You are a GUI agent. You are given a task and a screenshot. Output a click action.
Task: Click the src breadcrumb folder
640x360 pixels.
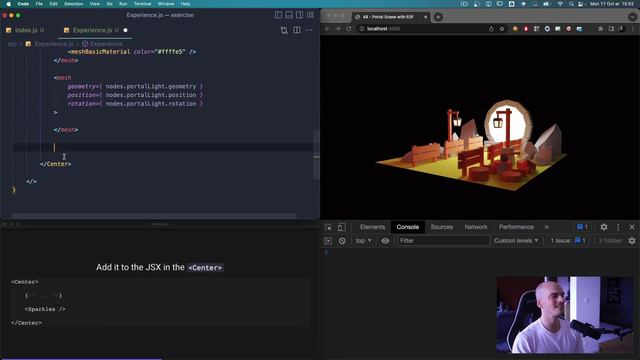click(x=12, y=44)
